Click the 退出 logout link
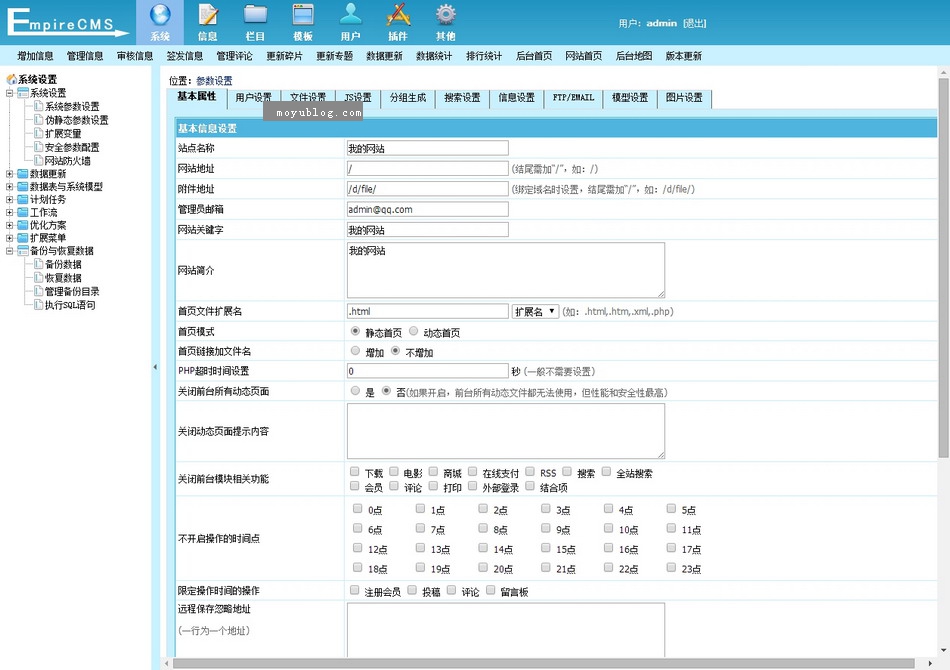The height and width of the screenshot is (670, 950). (694, 23)
